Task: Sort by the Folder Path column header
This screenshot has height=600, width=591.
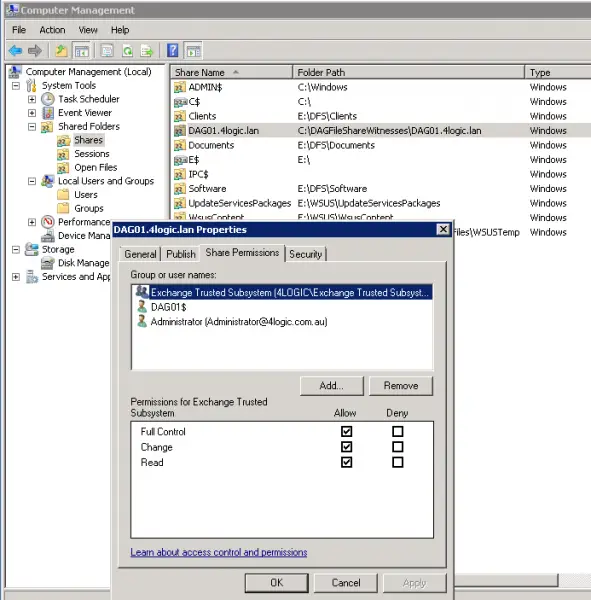Action: pos(408,72)
